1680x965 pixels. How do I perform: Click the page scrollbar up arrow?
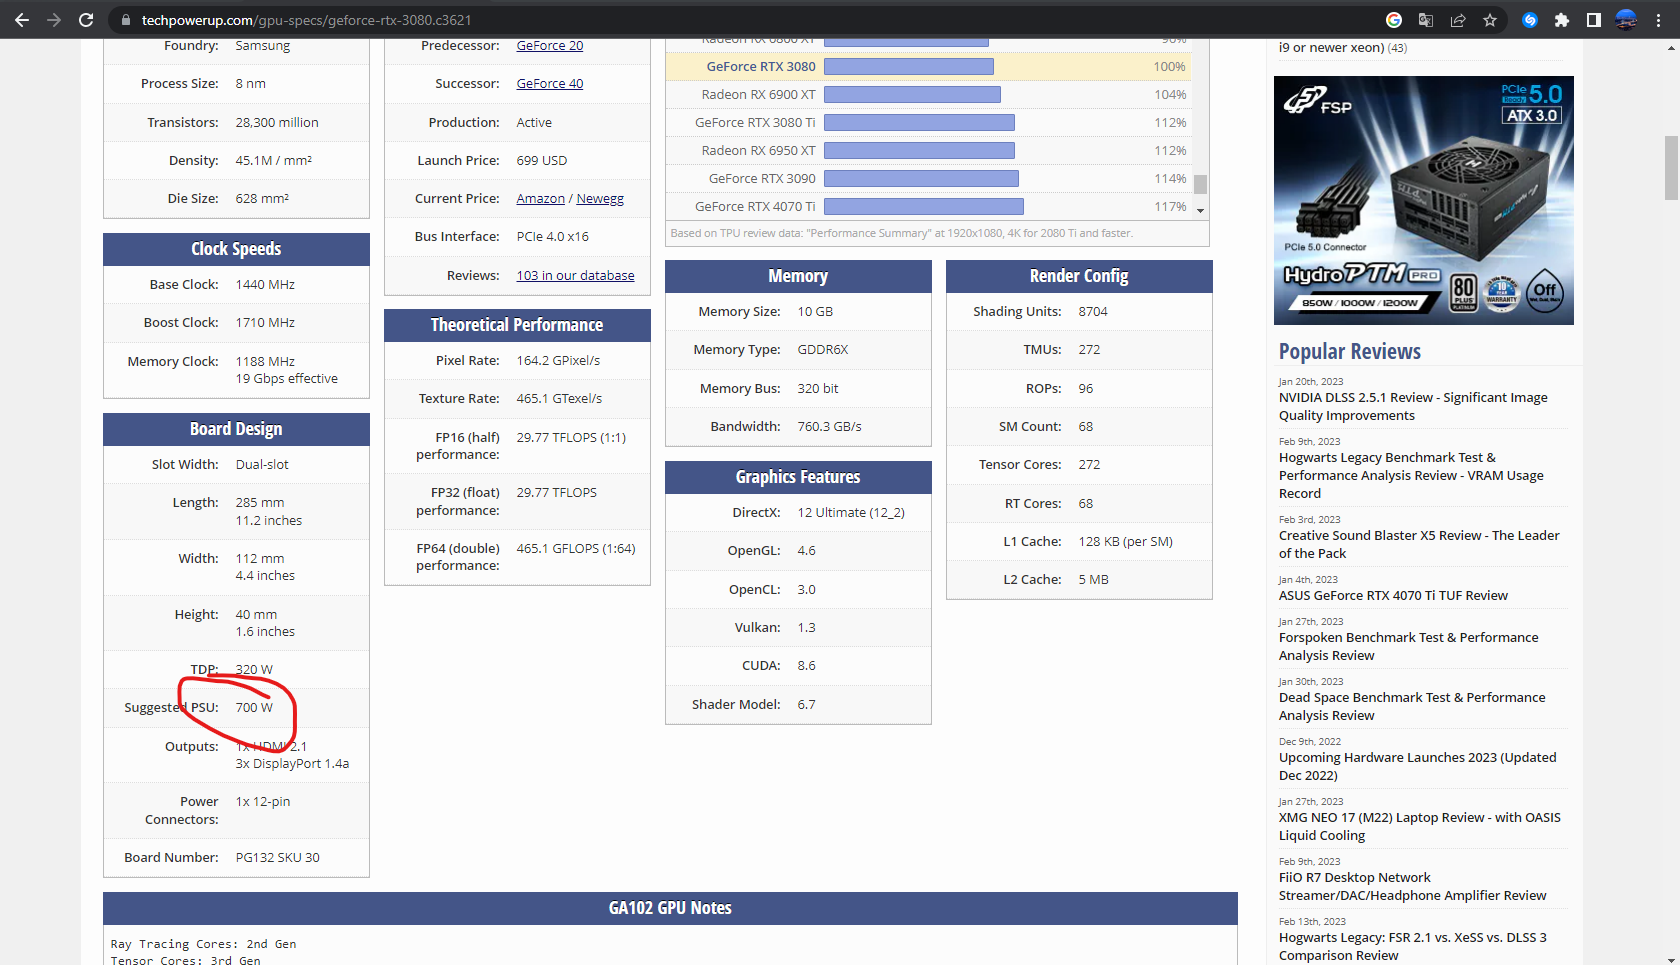pyautogui.click(x=1671, y=47)
